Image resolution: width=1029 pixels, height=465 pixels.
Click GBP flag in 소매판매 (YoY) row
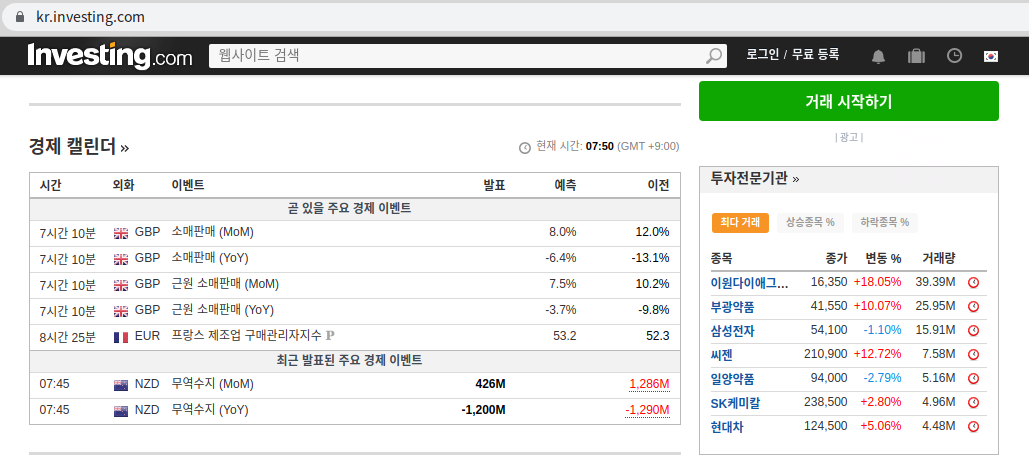pyautogui.click(x=121, y=259)
